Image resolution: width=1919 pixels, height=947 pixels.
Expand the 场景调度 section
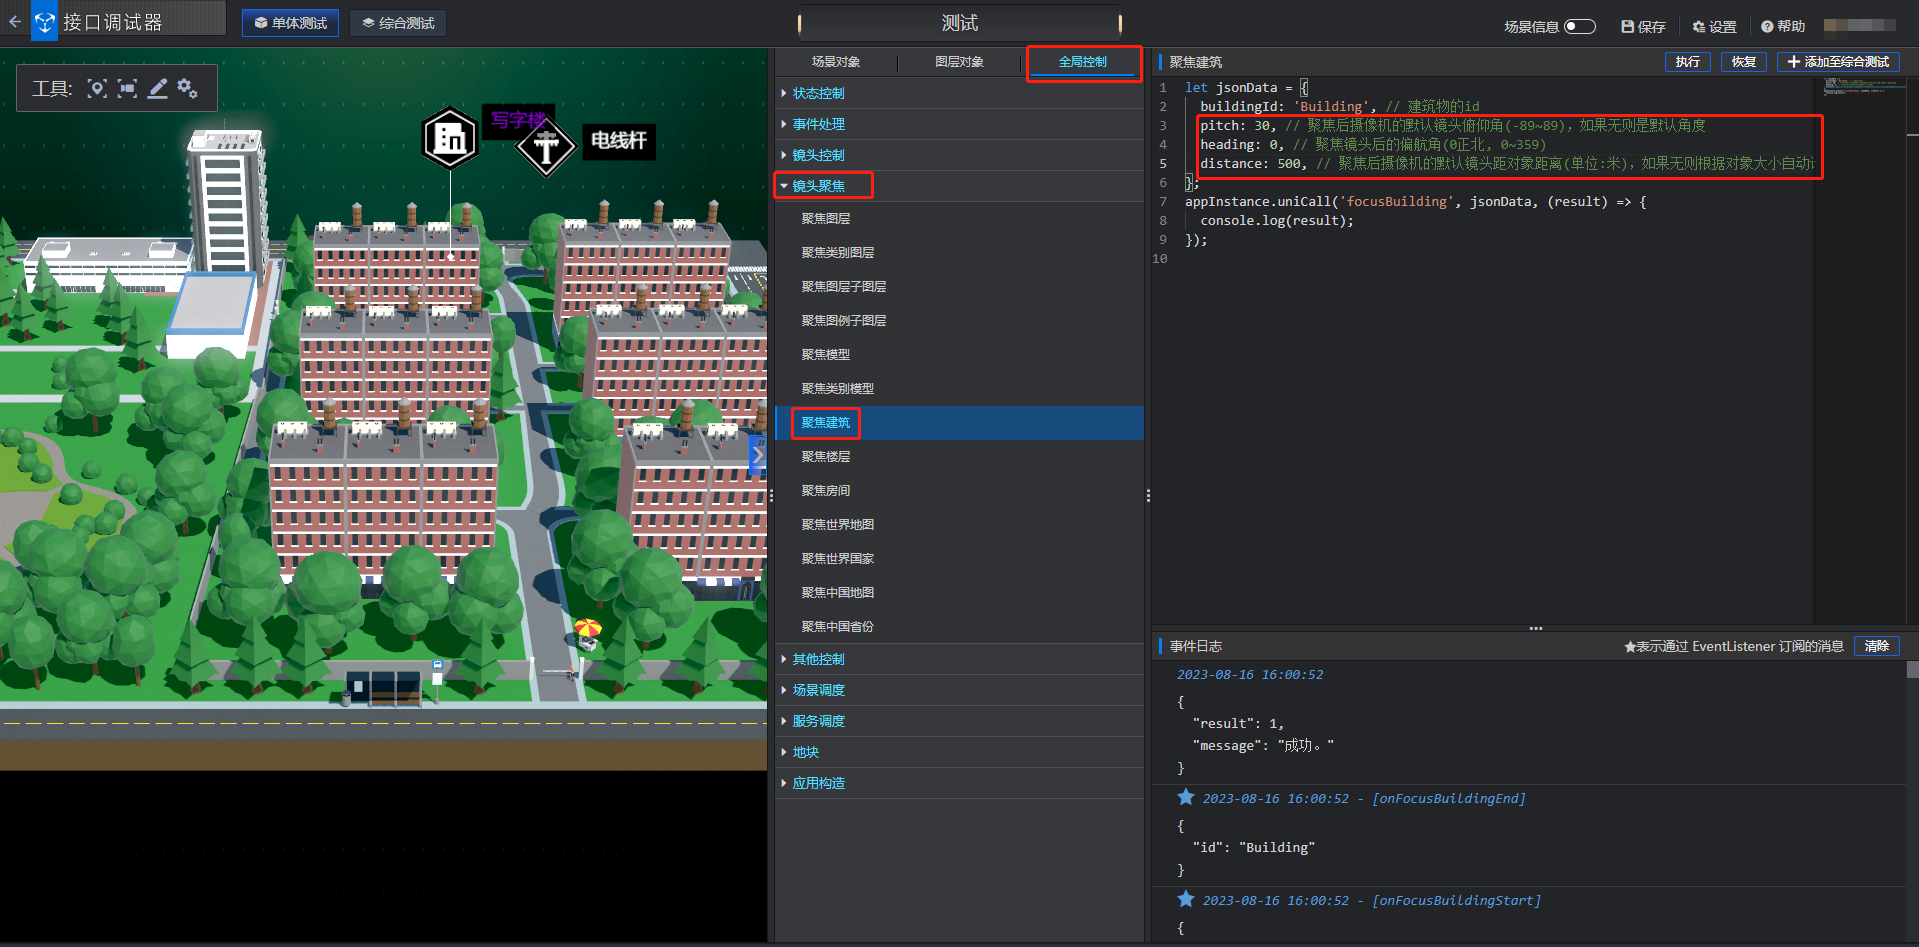pyautogui.click(x=818, y=690)
